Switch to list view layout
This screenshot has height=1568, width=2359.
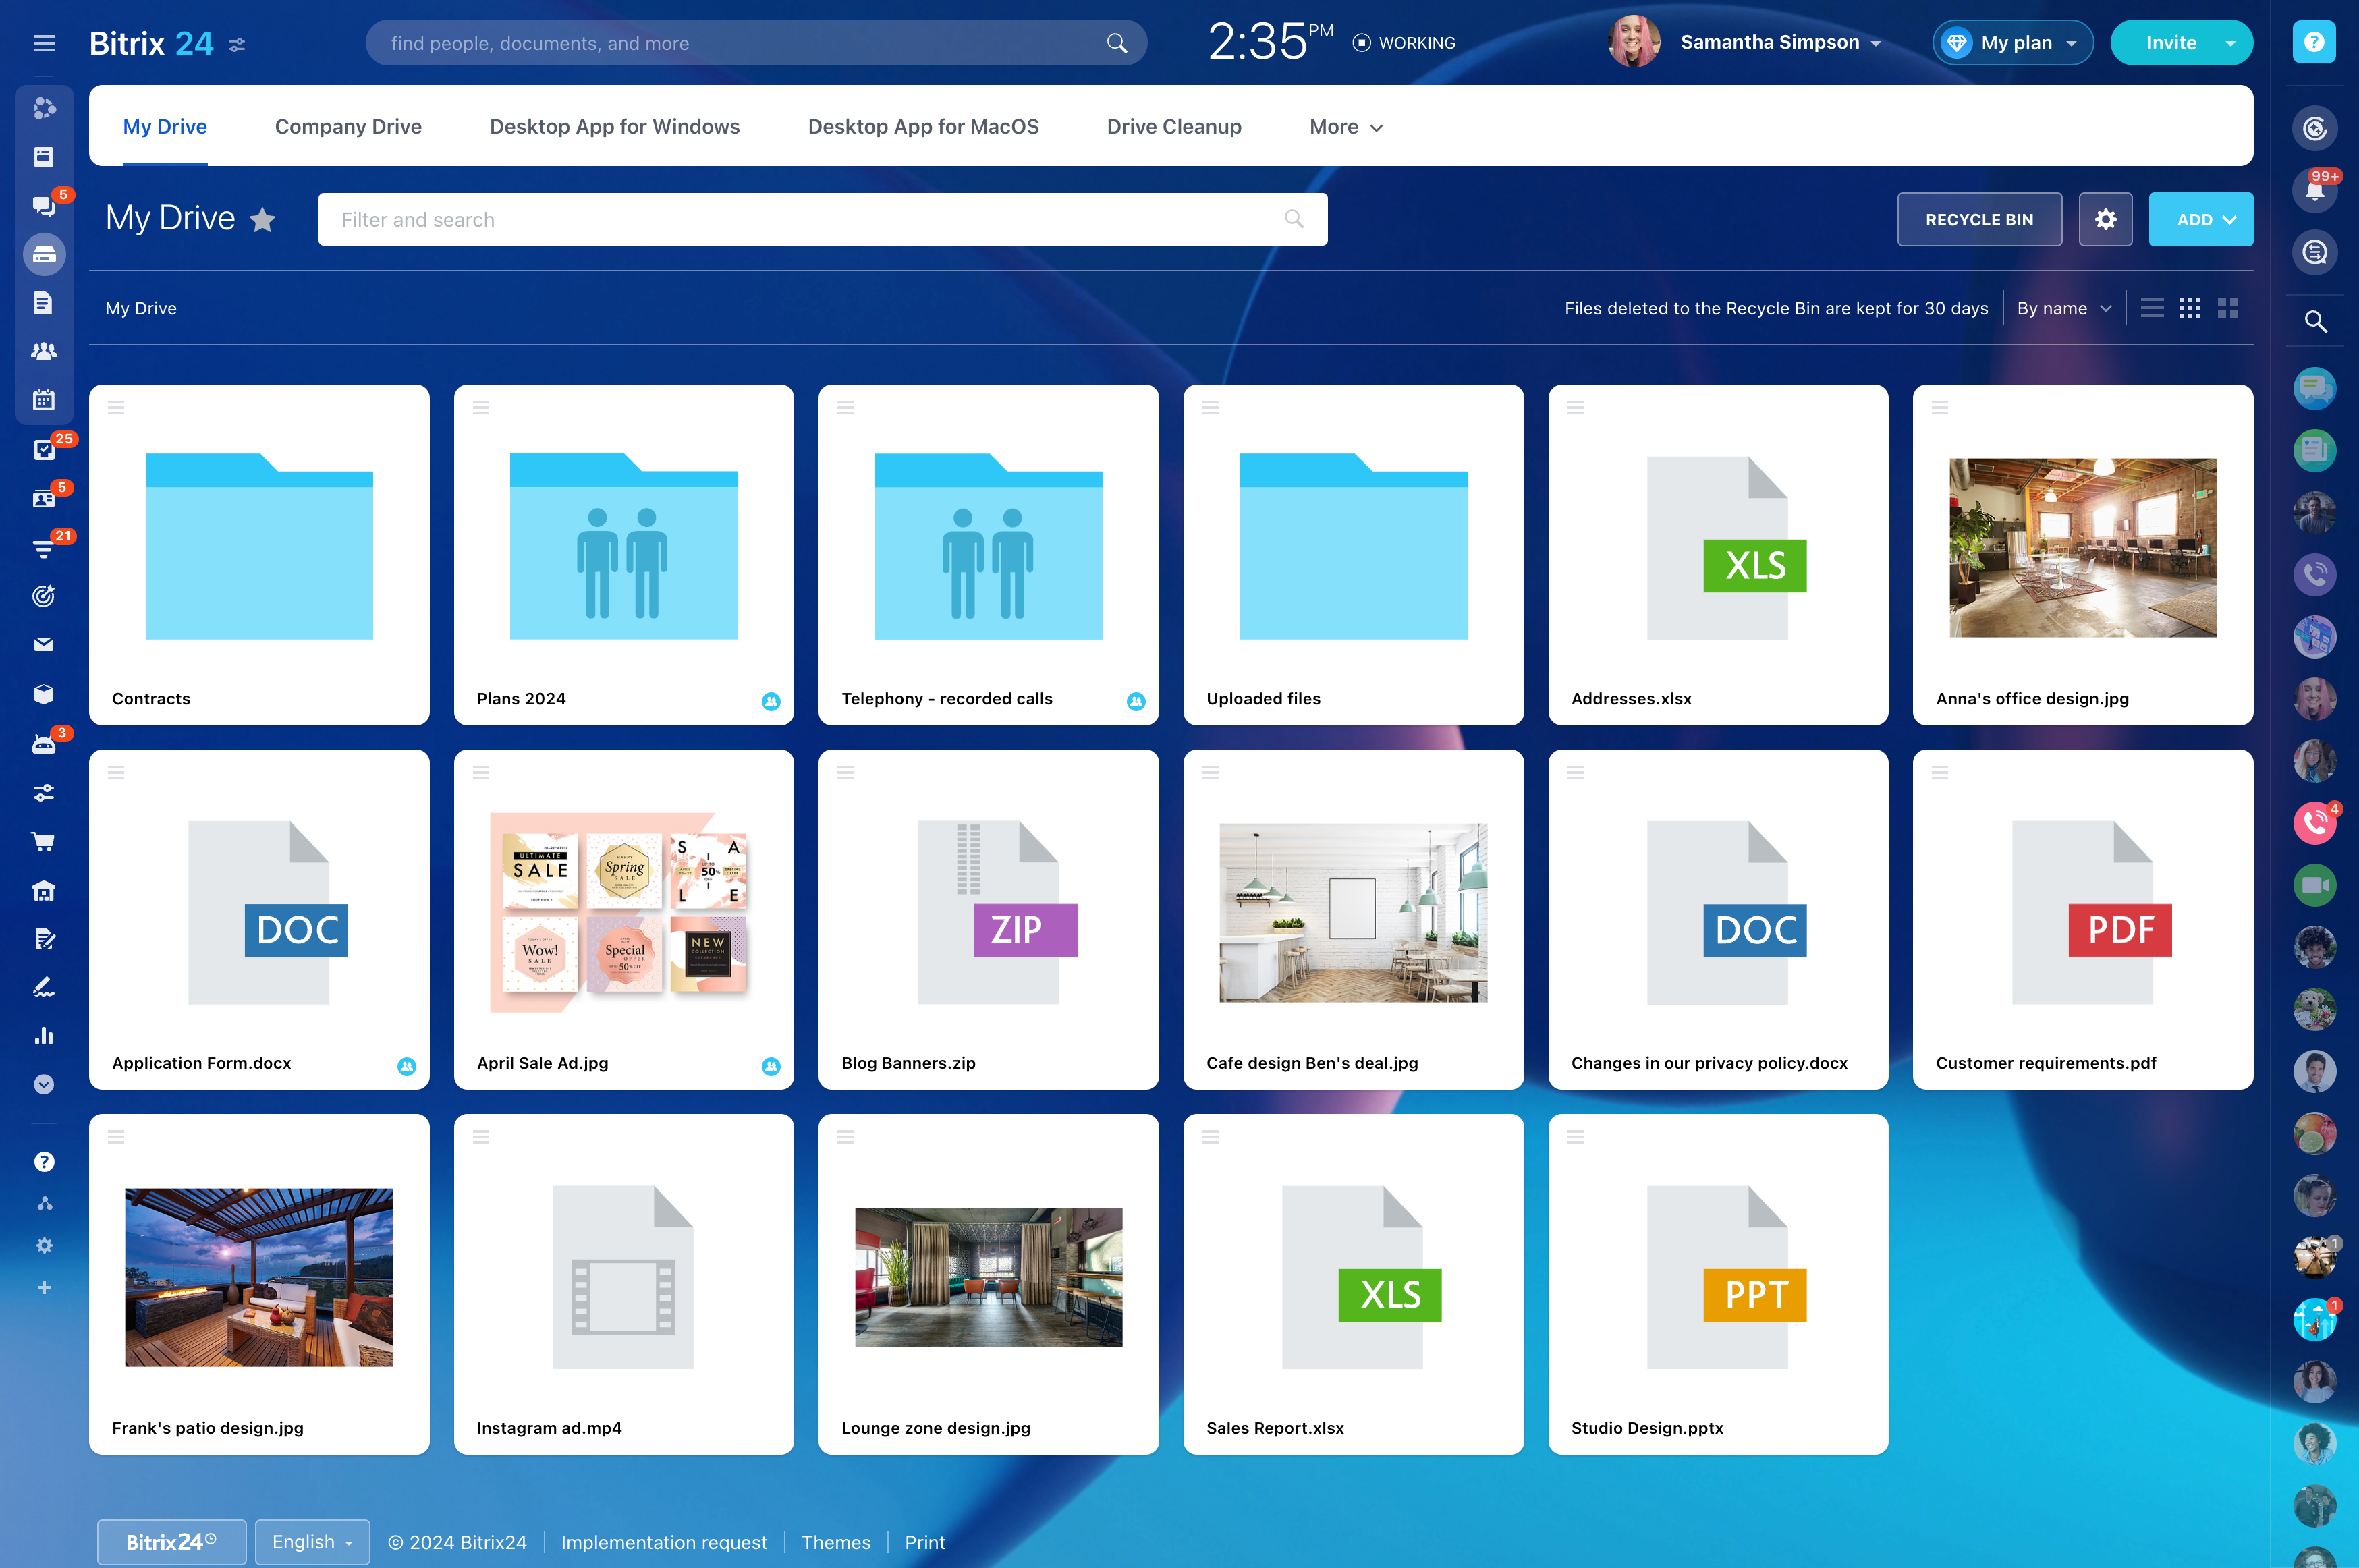point(2152,308)
